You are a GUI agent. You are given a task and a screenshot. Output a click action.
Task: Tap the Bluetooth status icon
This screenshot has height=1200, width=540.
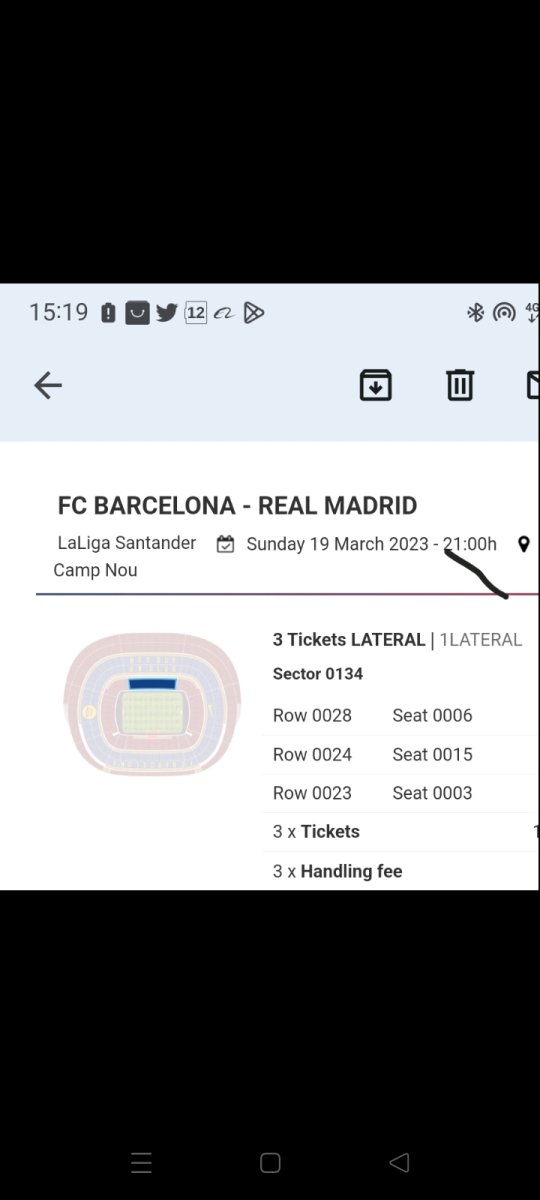[476, 313]
